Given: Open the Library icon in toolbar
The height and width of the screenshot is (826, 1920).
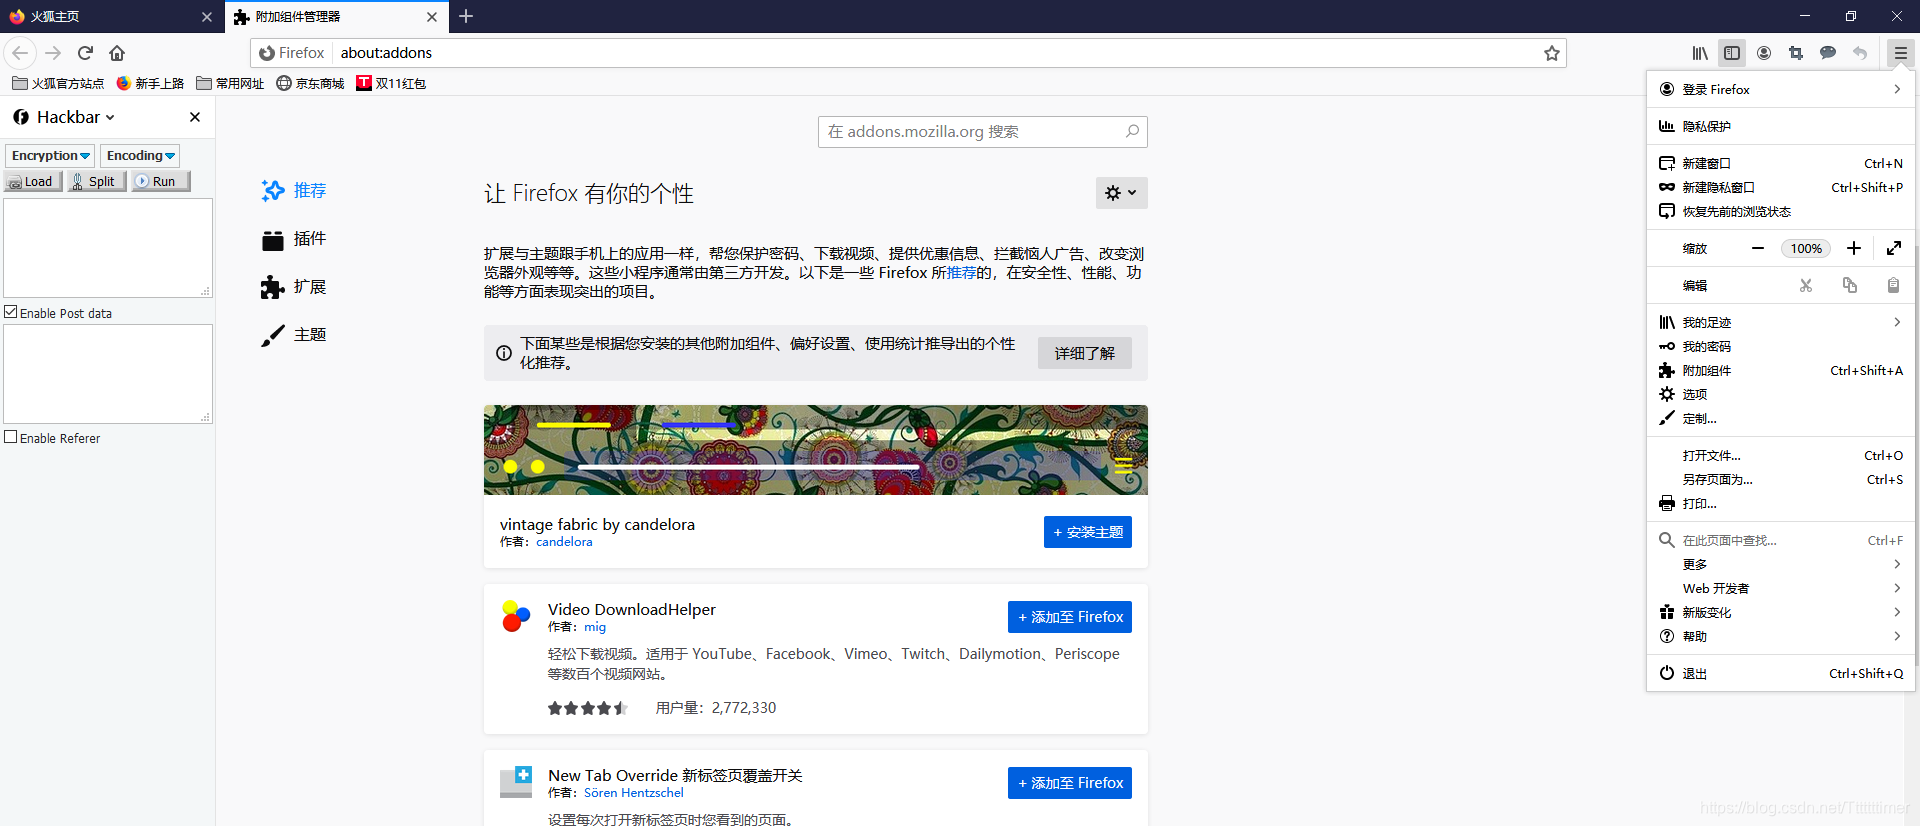Looking at the screenshot, I should tap(1700, 53).
